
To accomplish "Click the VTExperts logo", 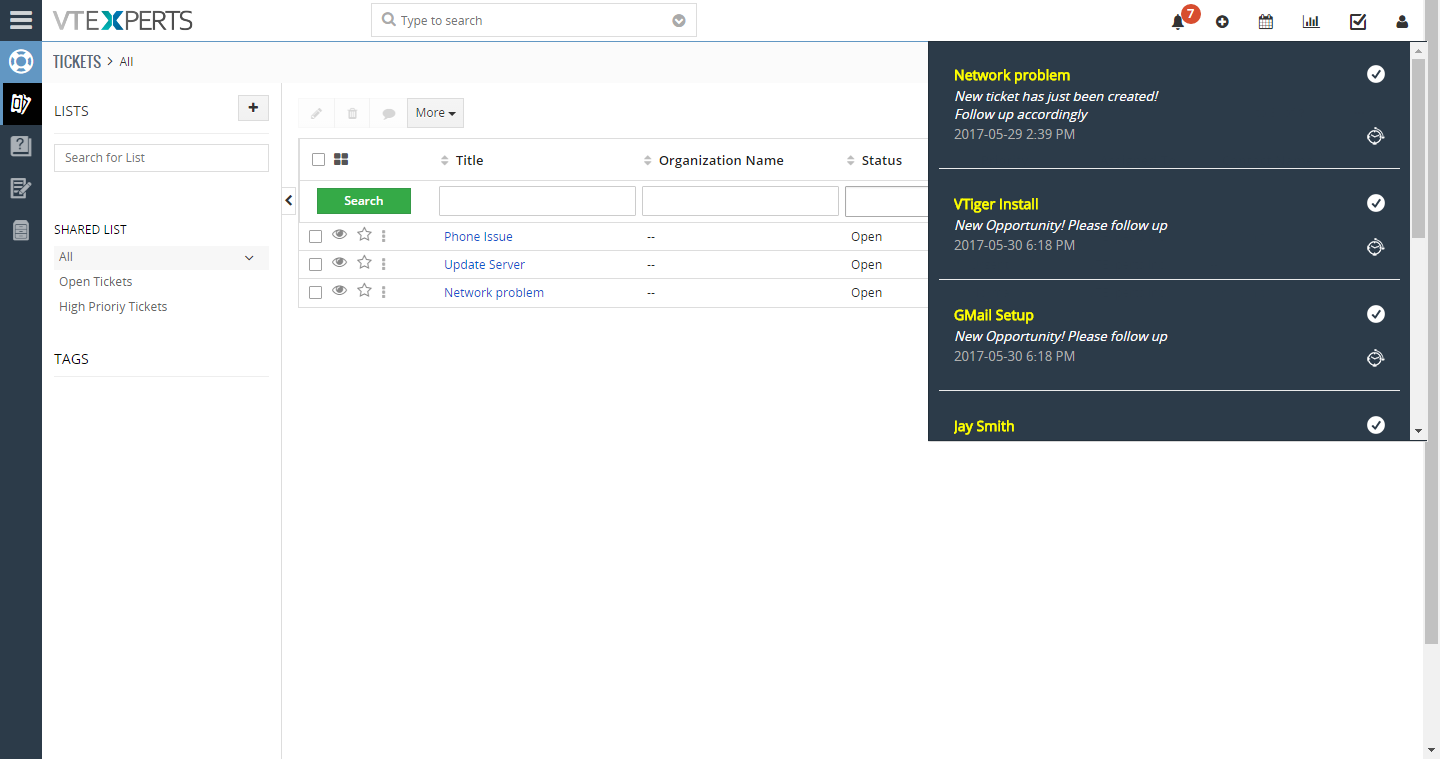I will [x=123, y=20].
